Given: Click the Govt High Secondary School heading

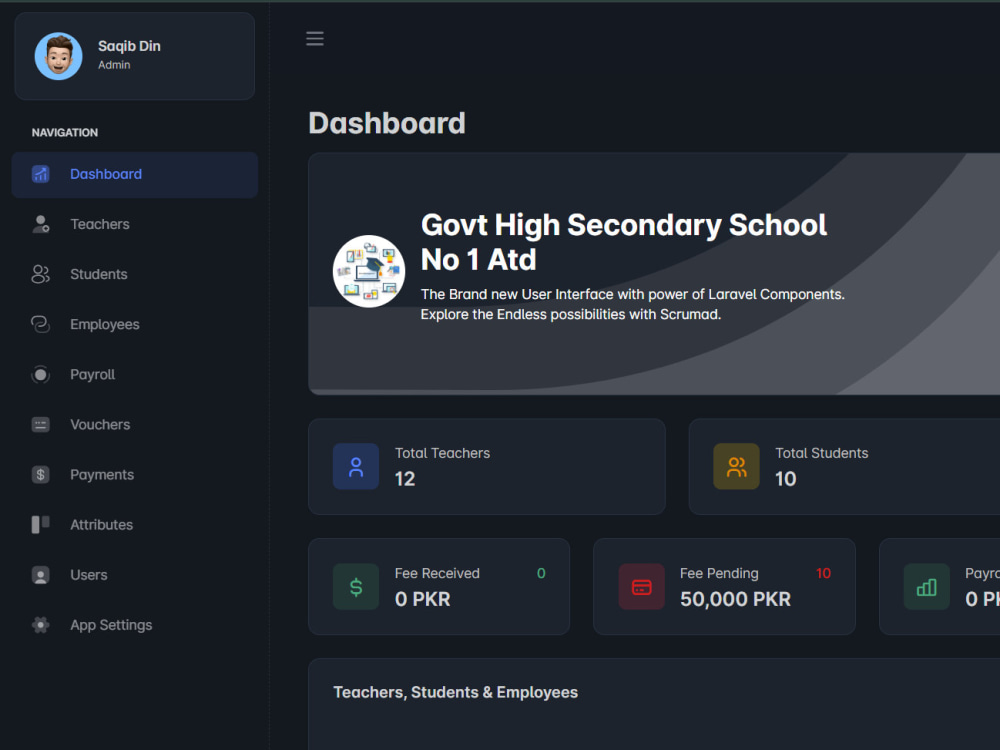Looking at the screenshot, I should tap(624, 242).
